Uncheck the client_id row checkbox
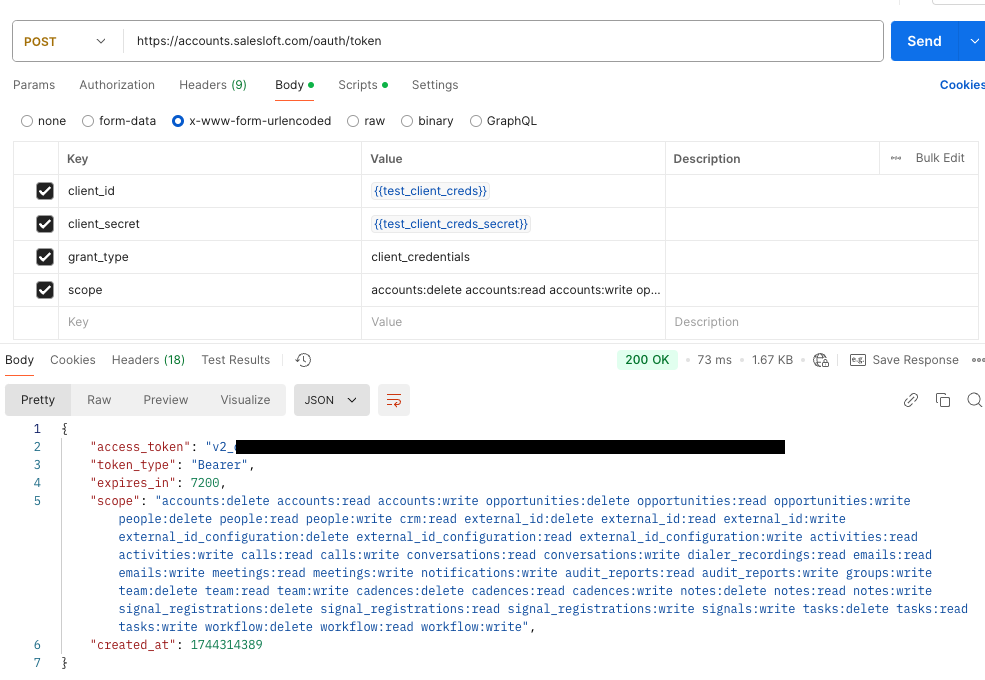The height and width of the screenshot is (680, 985). (x=45, y=191)
